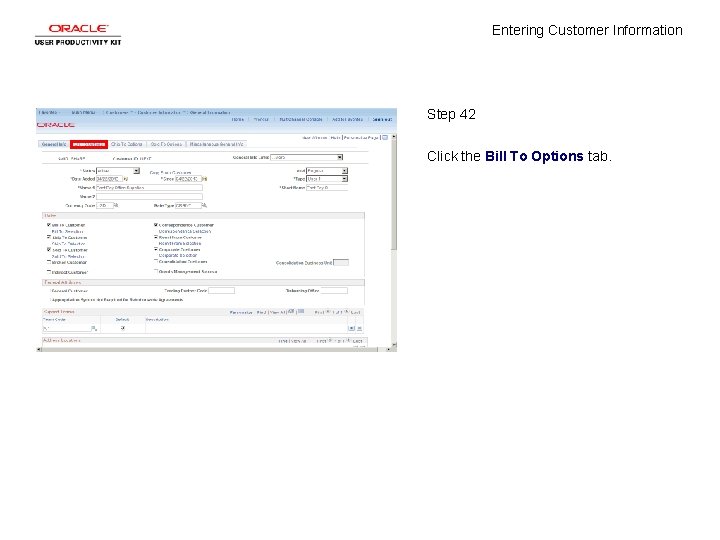Click scroll down arrow of vertical scrollbar
720x540 pixels.
coord(394,344)
